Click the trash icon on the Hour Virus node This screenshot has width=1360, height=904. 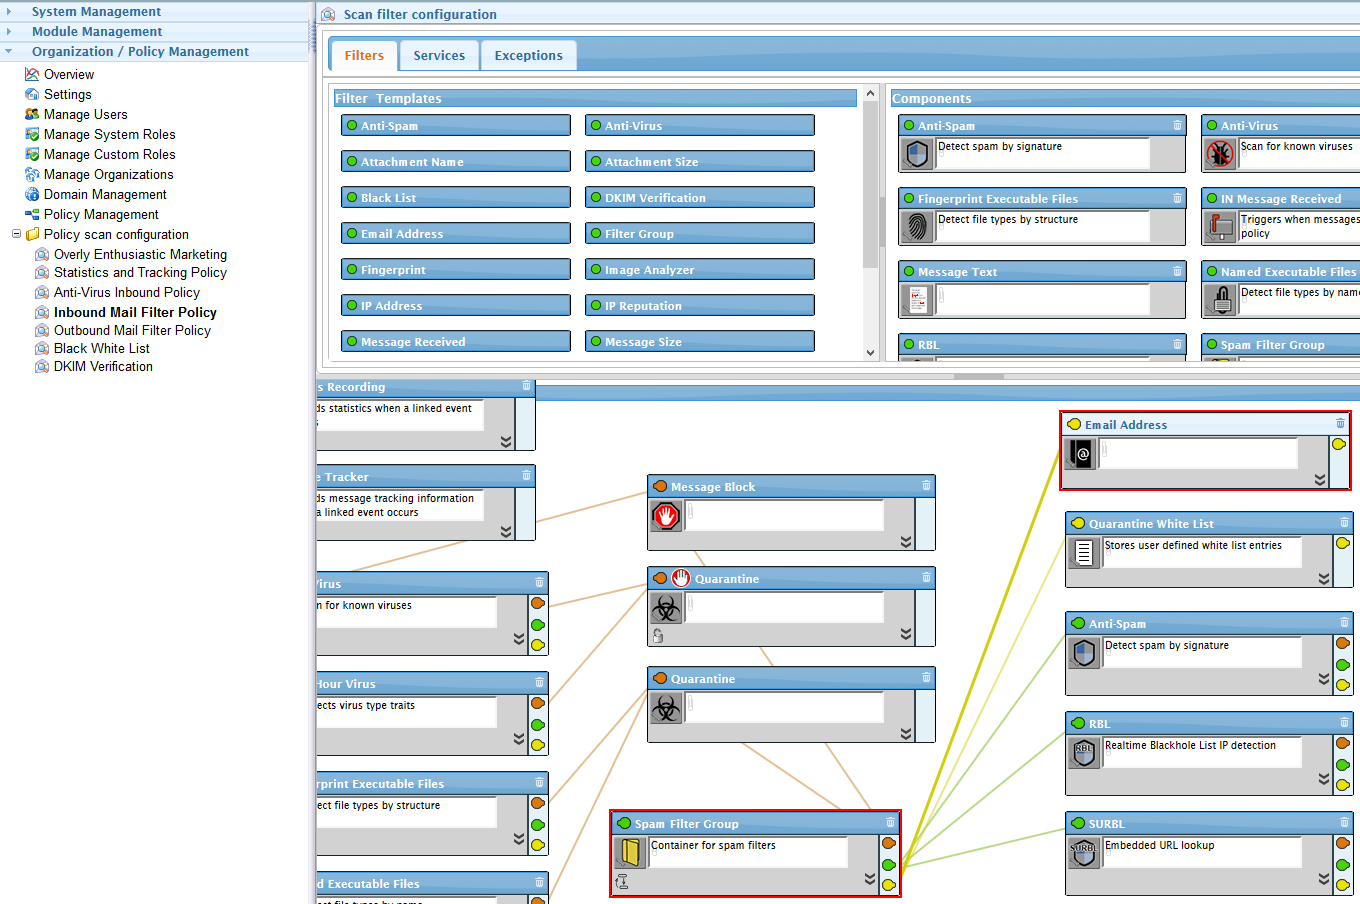pyautogui.click(x=539, y=683)
